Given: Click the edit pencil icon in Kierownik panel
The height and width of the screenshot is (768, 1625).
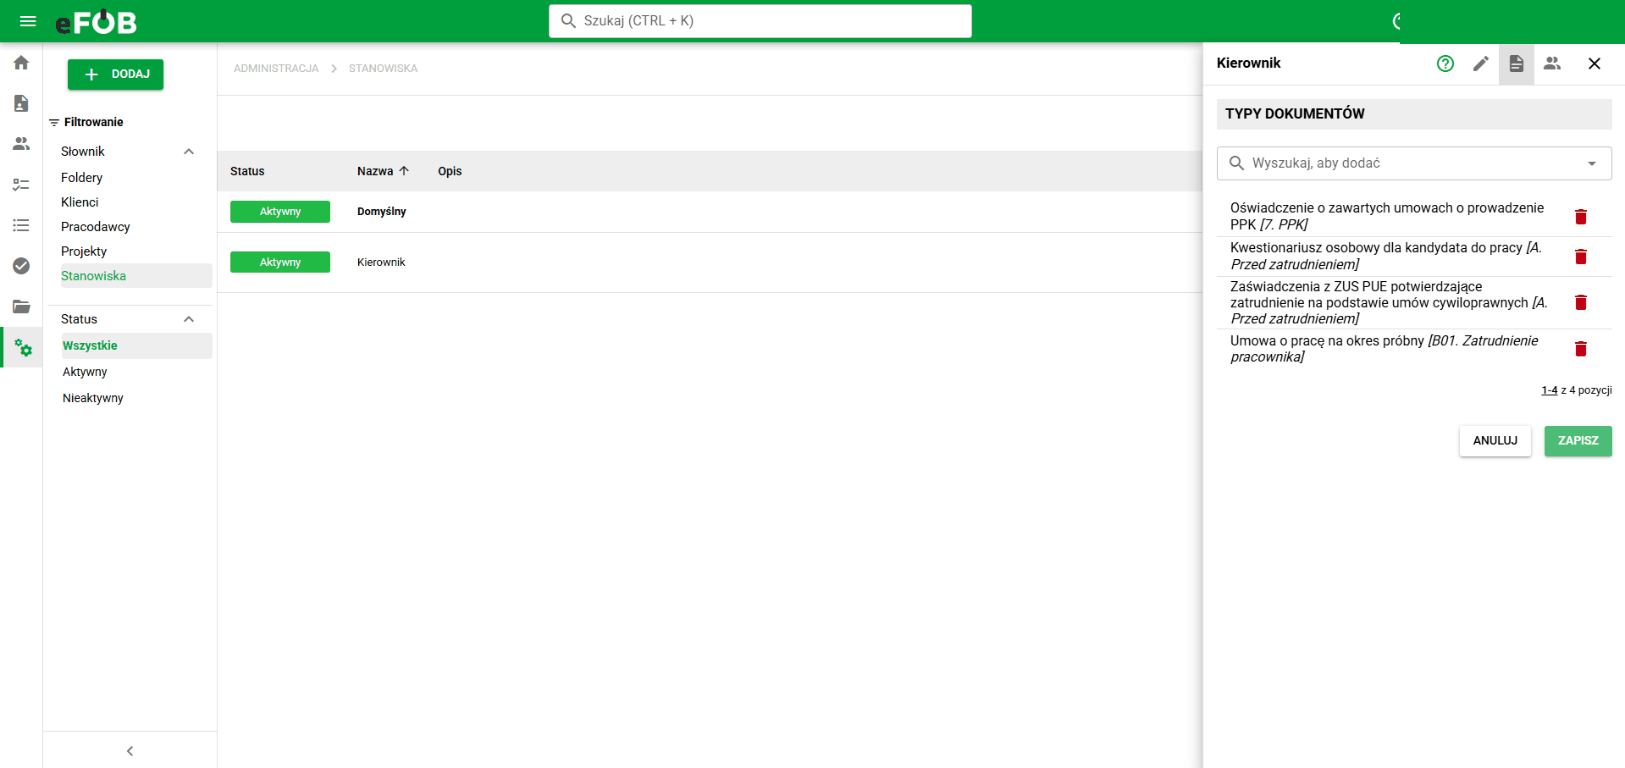Looking at the screenshot, I should [1481, 63].
